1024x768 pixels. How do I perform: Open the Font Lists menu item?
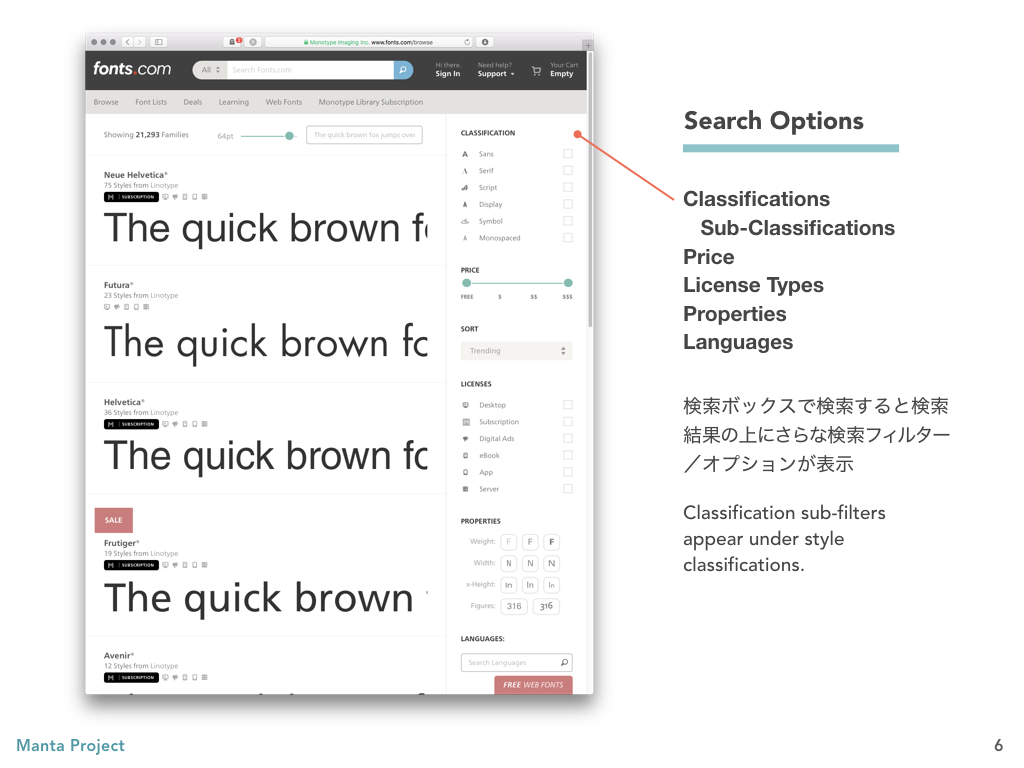tap(151, 102)
